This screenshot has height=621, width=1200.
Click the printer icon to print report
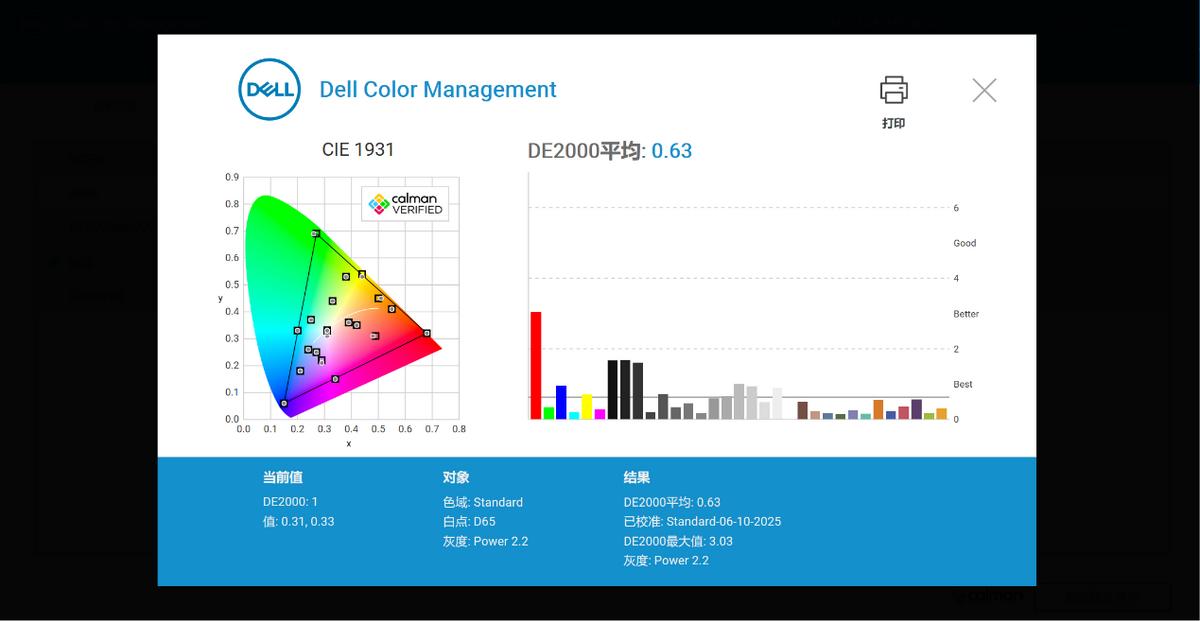(894, 90)
